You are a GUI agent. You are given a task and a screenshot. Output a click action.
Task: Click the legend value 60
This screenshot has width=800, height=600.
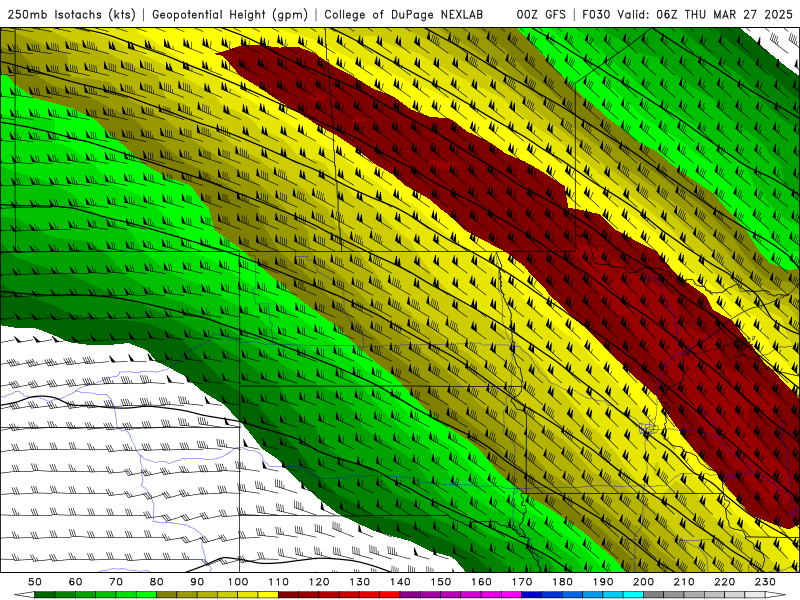[76, 582]
